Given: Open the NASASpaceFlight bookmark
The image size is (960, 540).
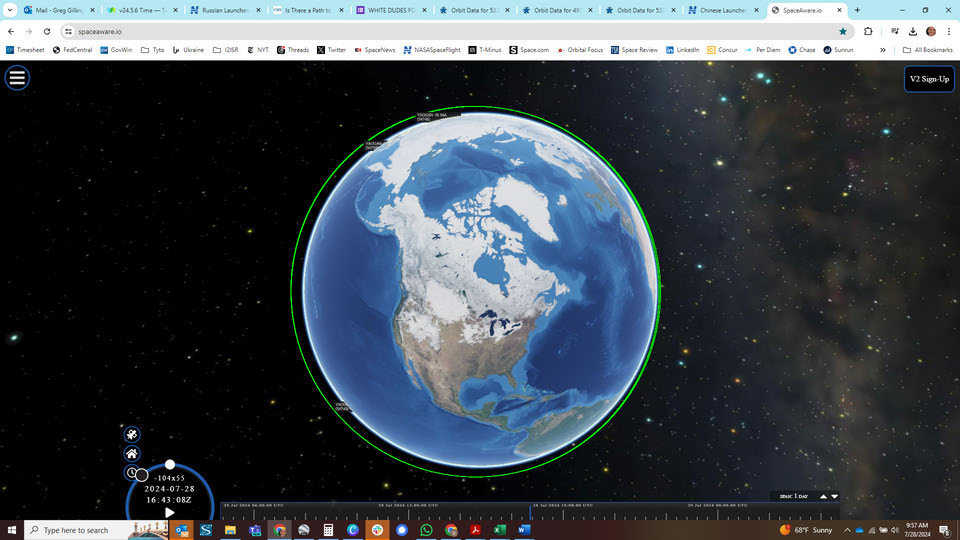Looking at the screenshot, I should [x=432, y=50].
